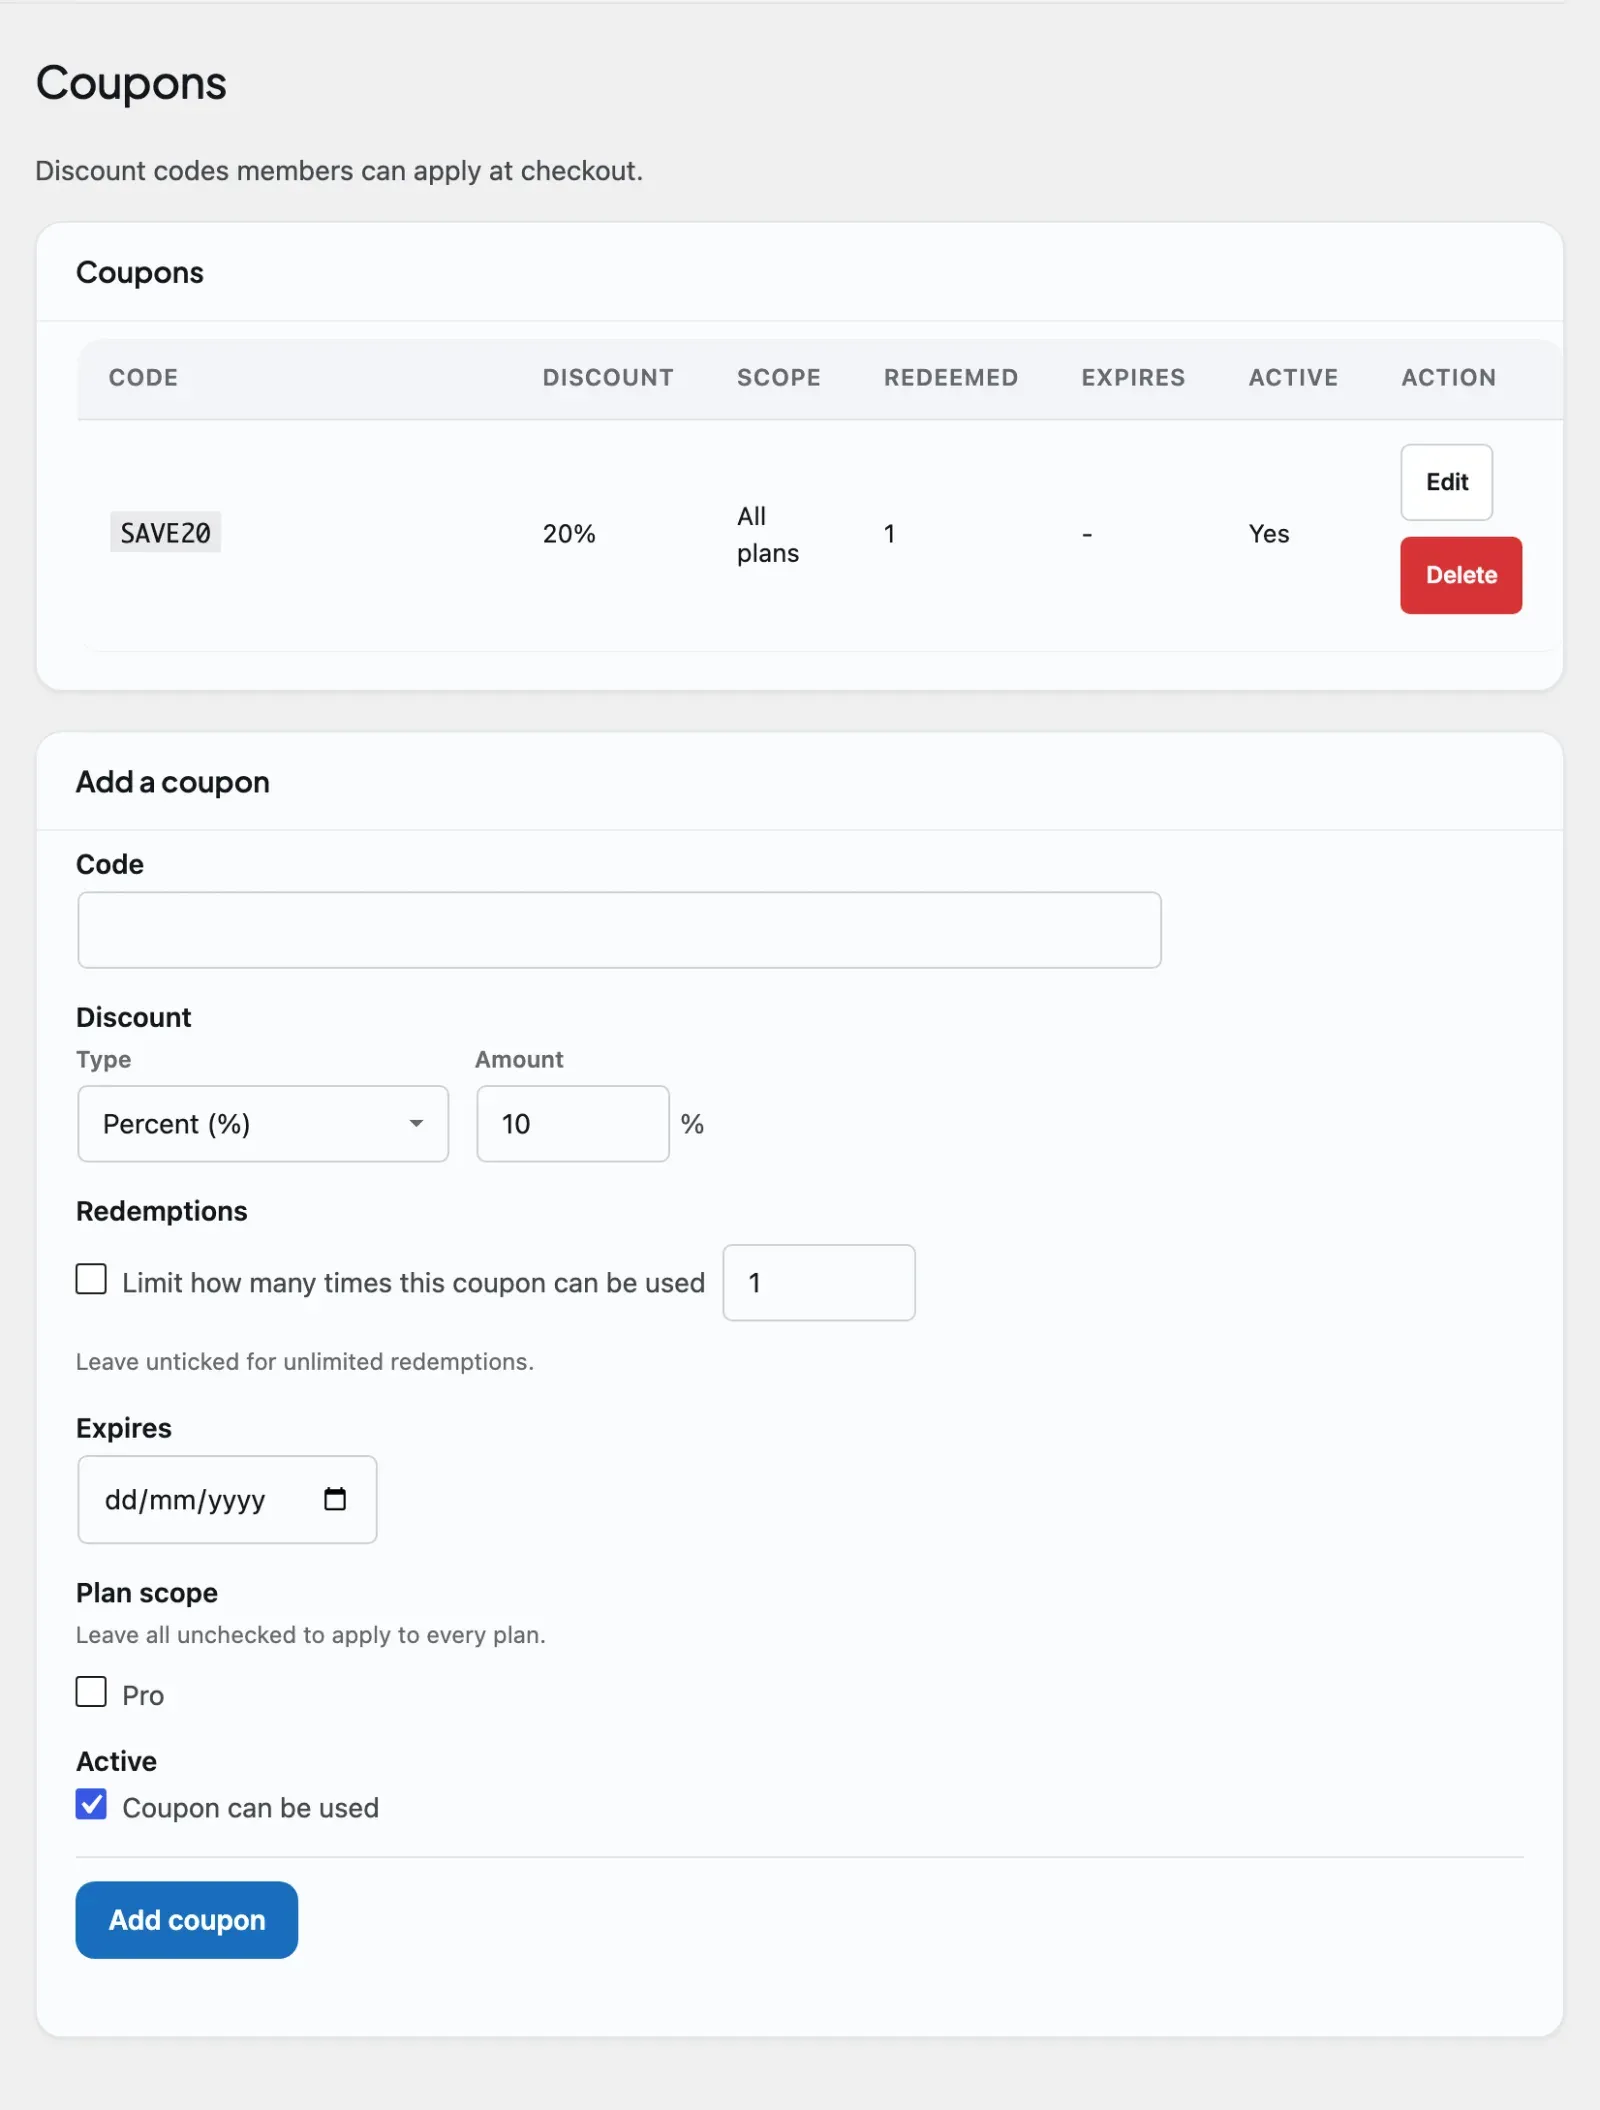Open the discount Type dropdown
The image size is (1600, 2110).
[263, 1124]
